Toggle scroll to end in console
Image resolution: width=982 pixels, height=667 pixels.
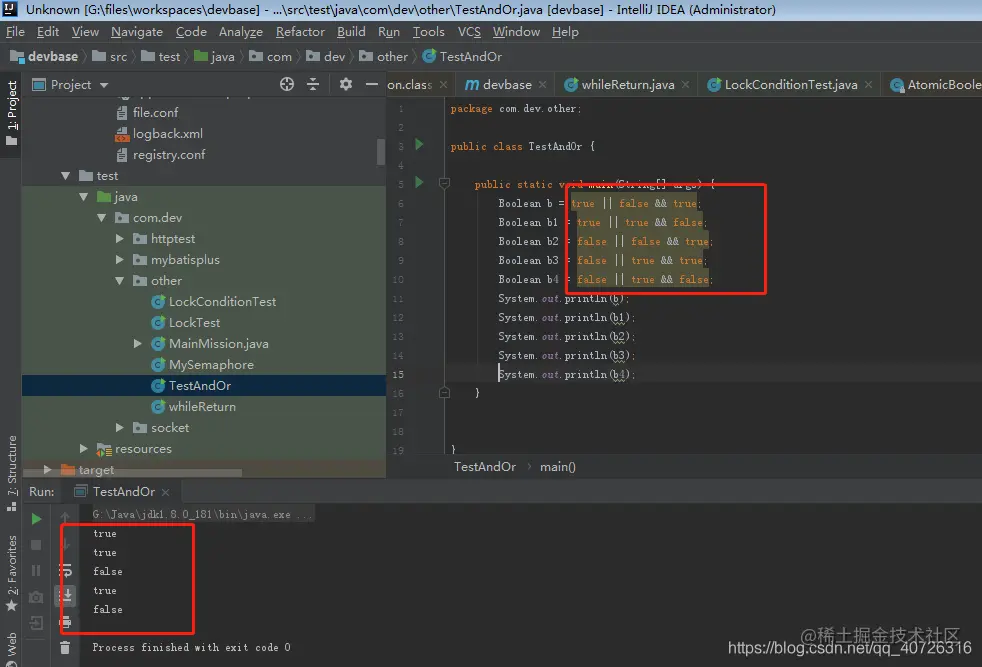pos(66,595)
